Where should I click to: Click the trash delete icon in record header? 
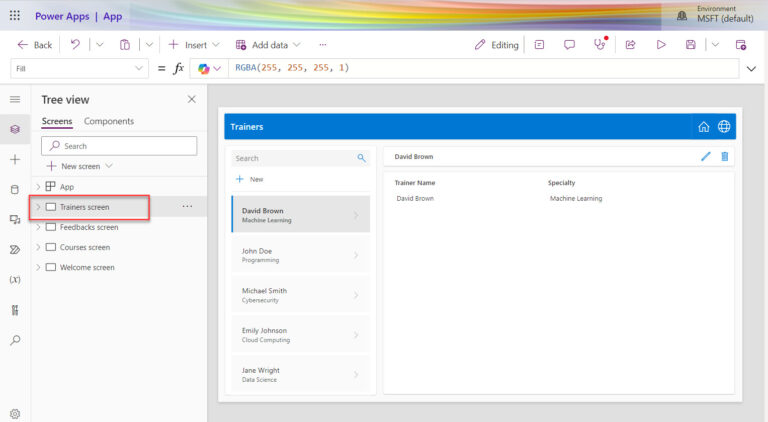pyautogui.click(x=724, y=157)
